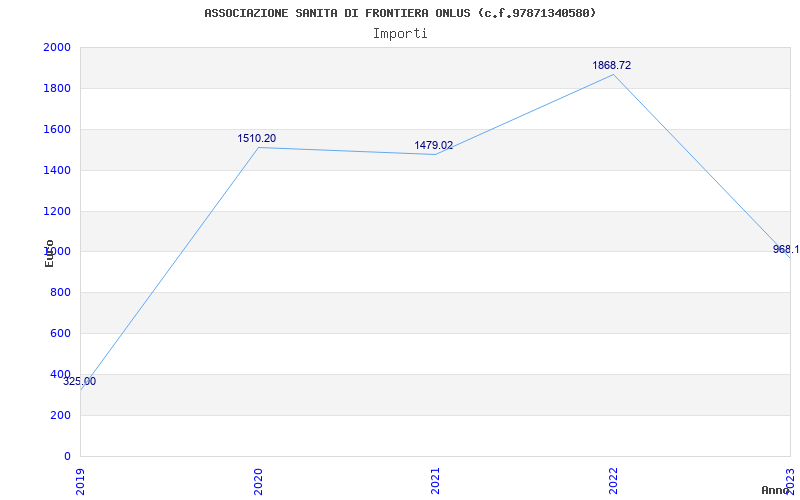Image resolution: width=800 pixels, height=500 pixels.
Task: Click the 600 y-axis value
Action: pyautogui.click(x=61, y=333)
